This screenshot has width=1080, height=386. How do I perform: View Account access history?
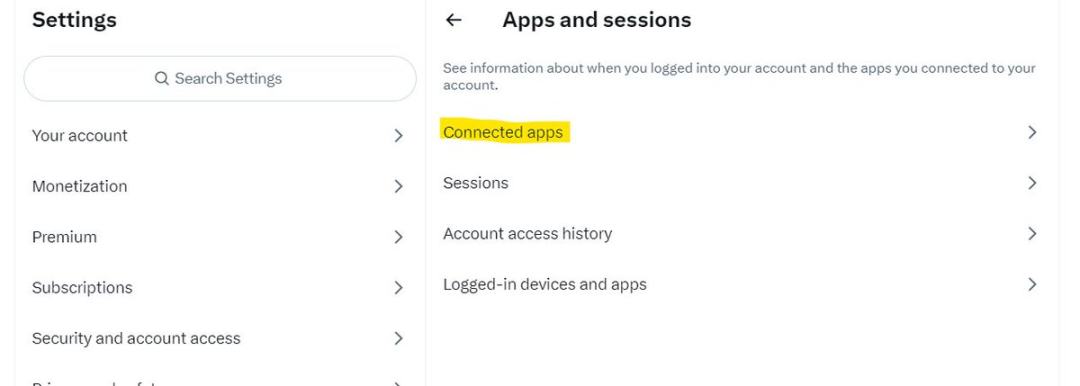pos(742,234)
